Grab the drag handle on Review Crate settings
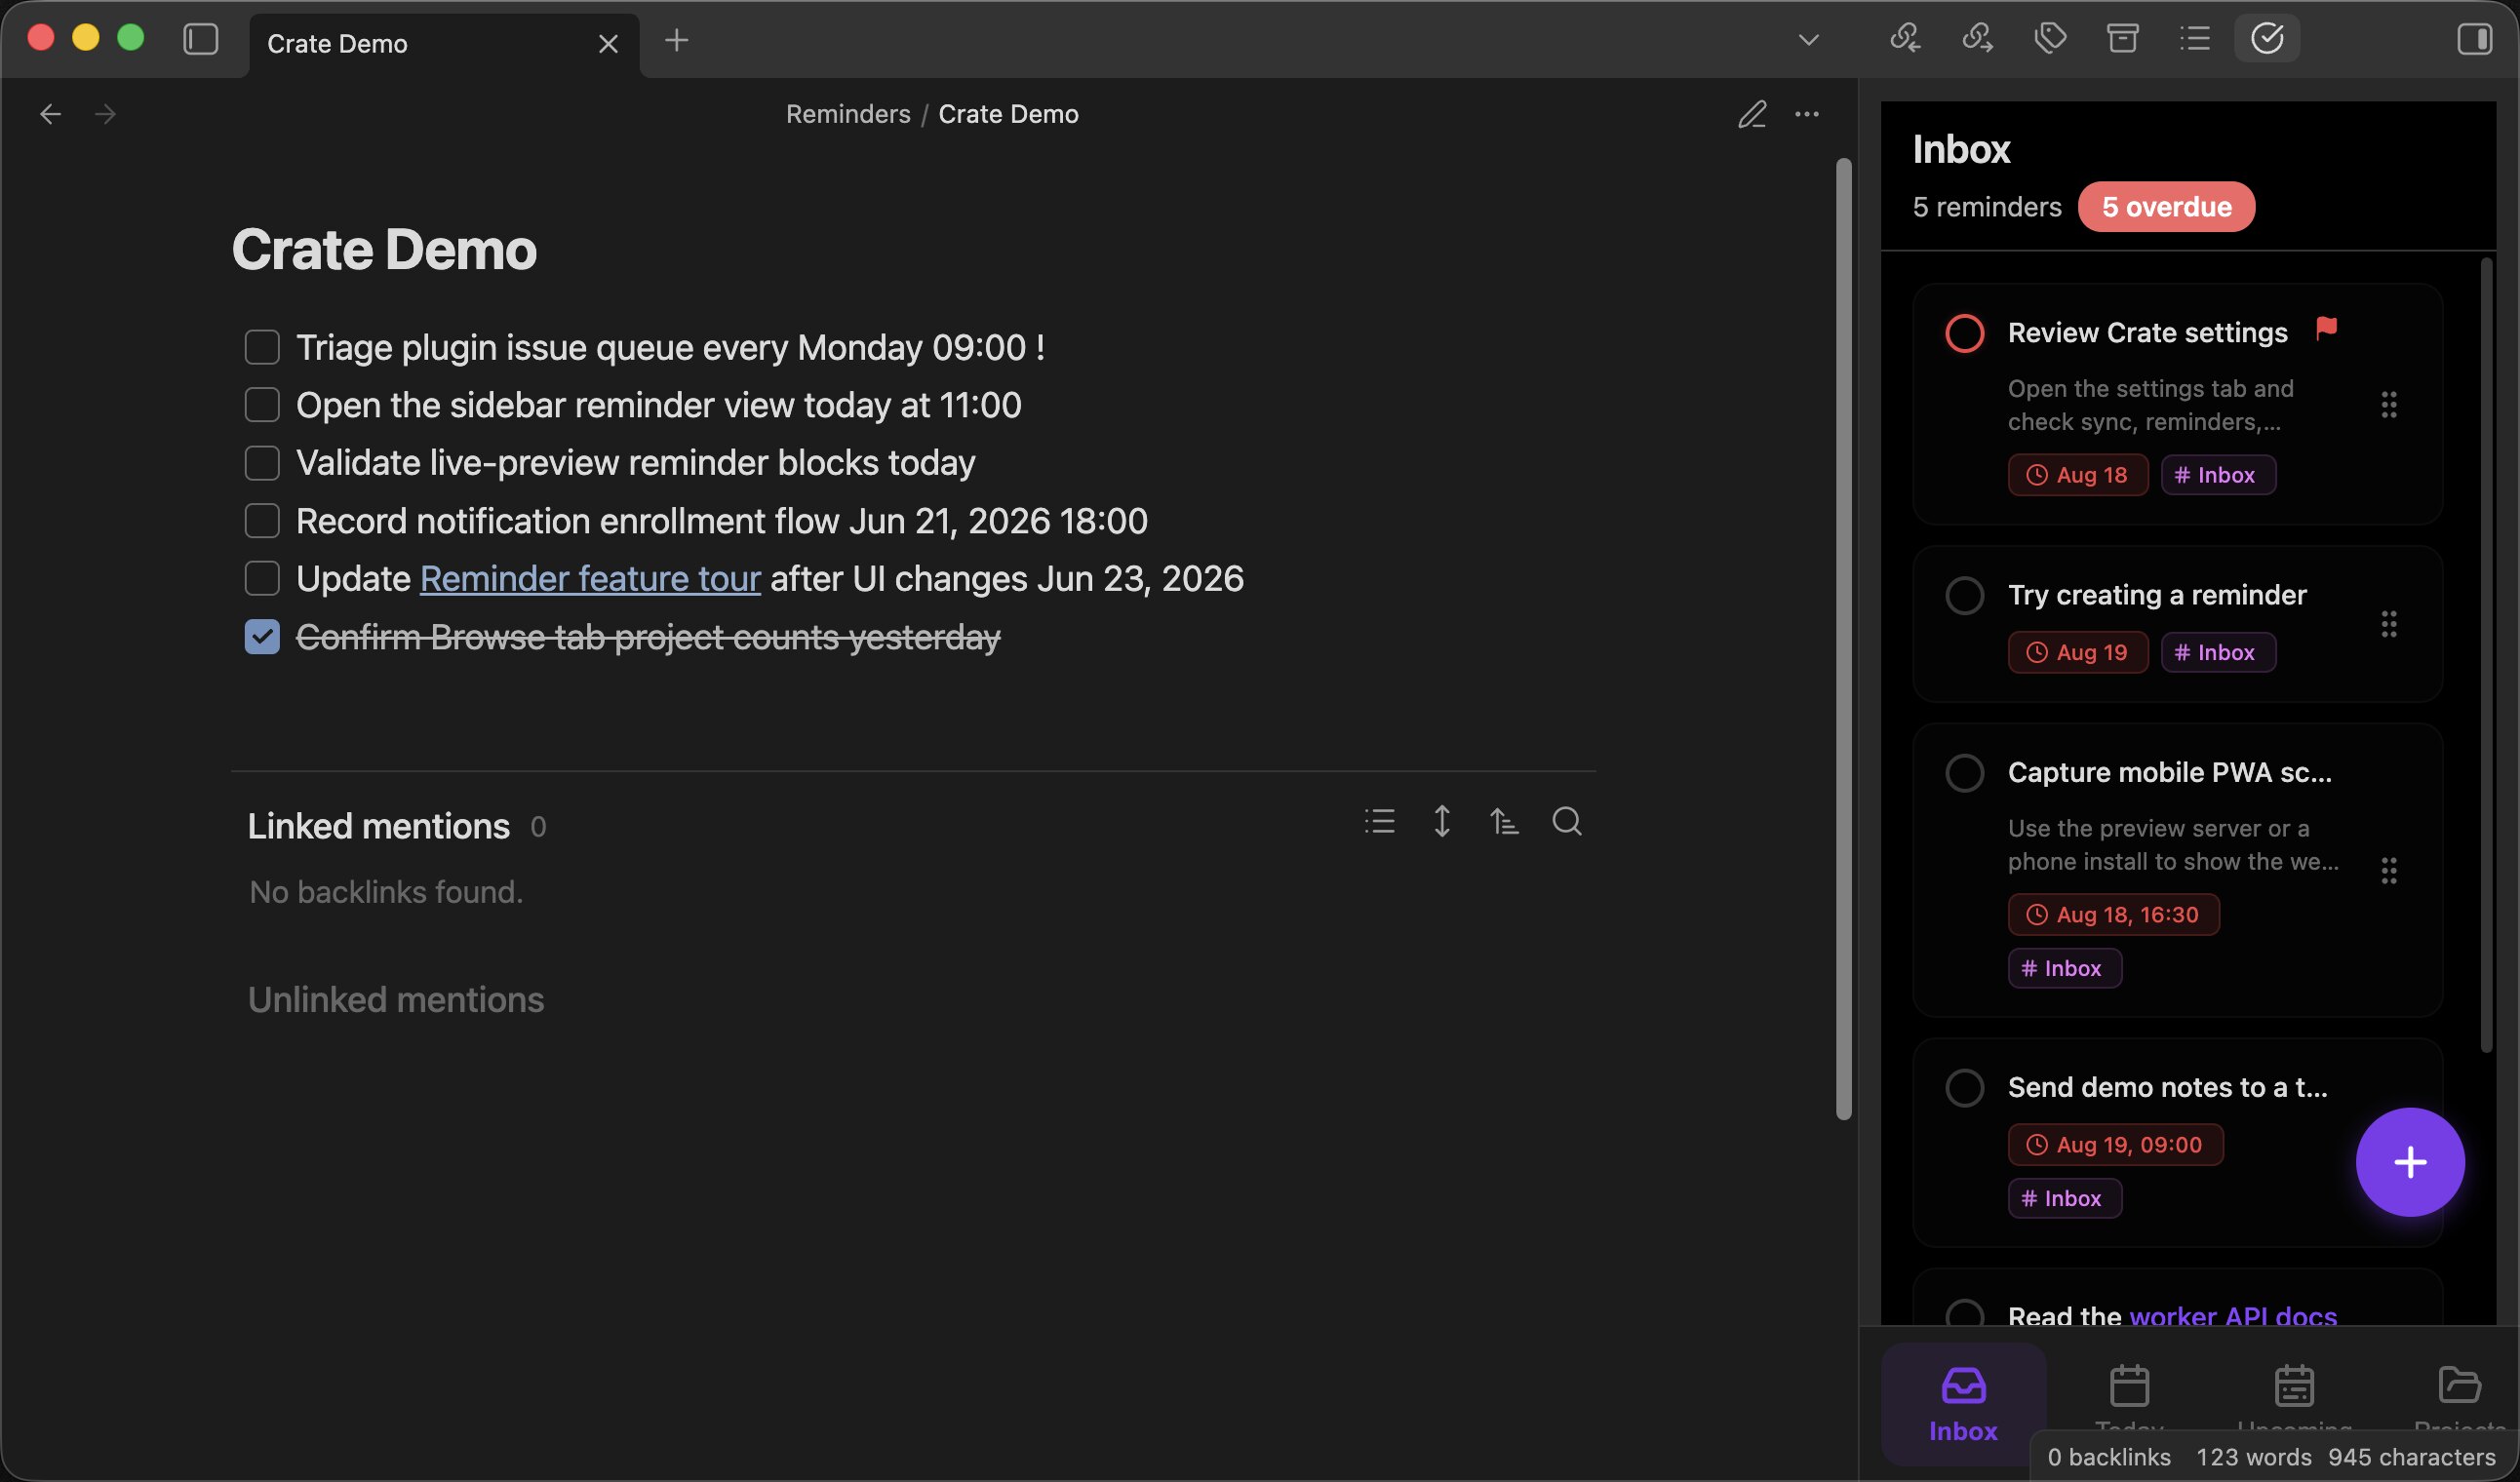 (2388, 405)
